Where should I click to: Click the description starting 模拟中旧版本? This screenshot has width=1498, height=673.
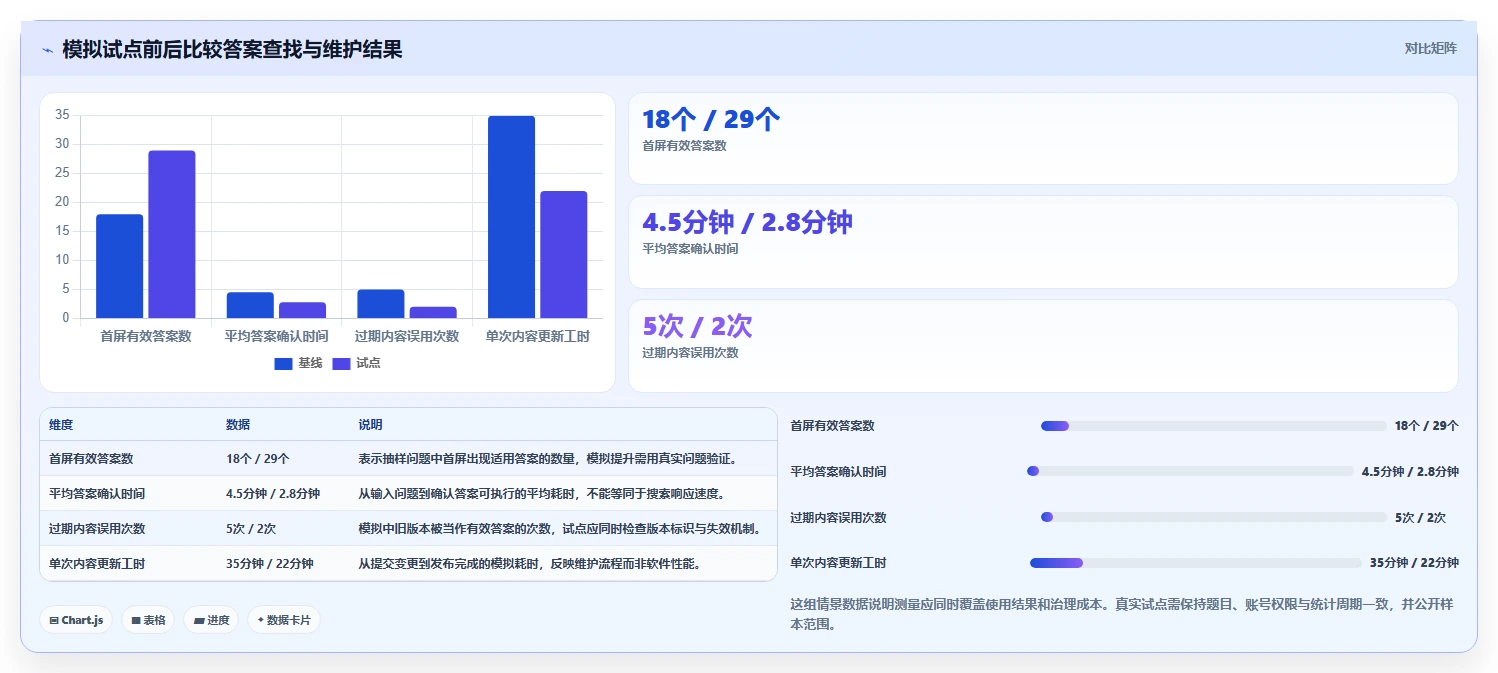click(x=560, y=529)
